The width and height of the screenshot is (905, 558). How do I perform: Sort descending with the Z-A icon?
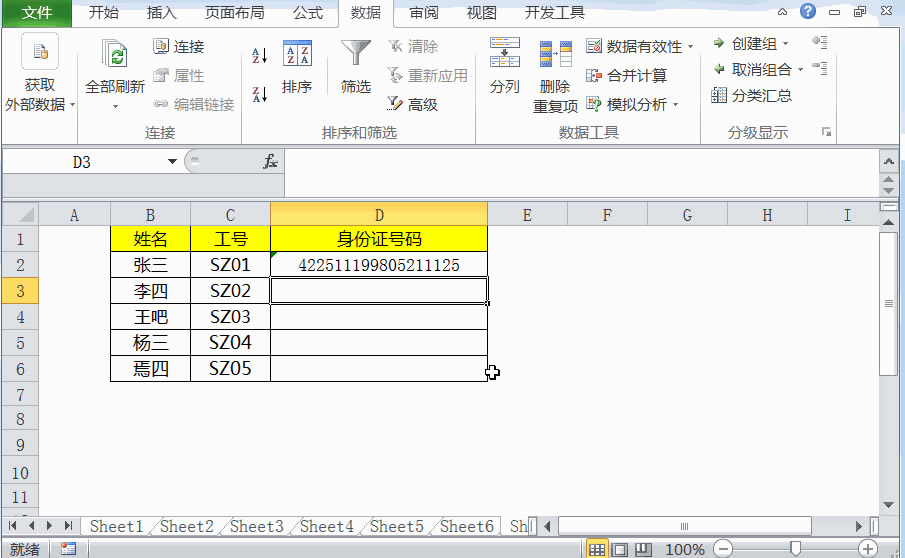click(260, 94)
